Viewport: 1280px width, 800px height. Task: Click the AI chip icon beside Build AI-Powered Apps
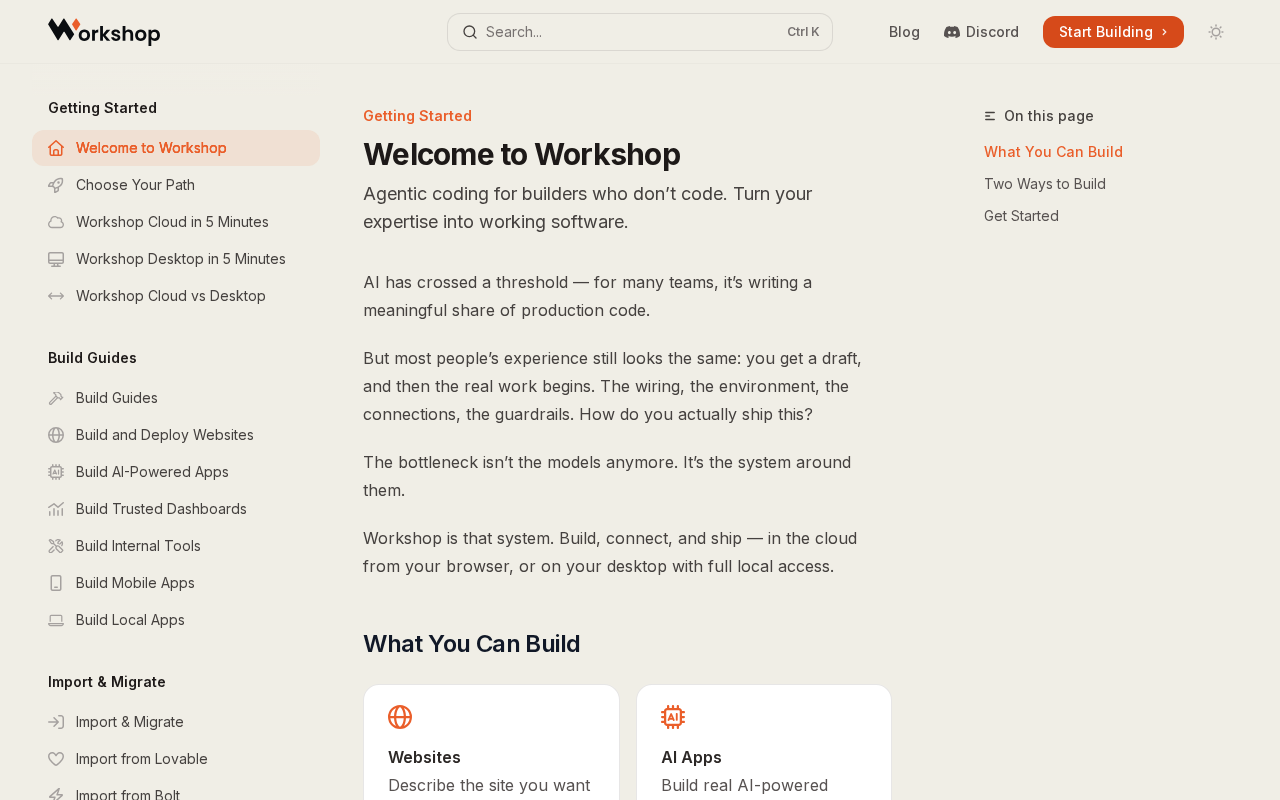56,472
